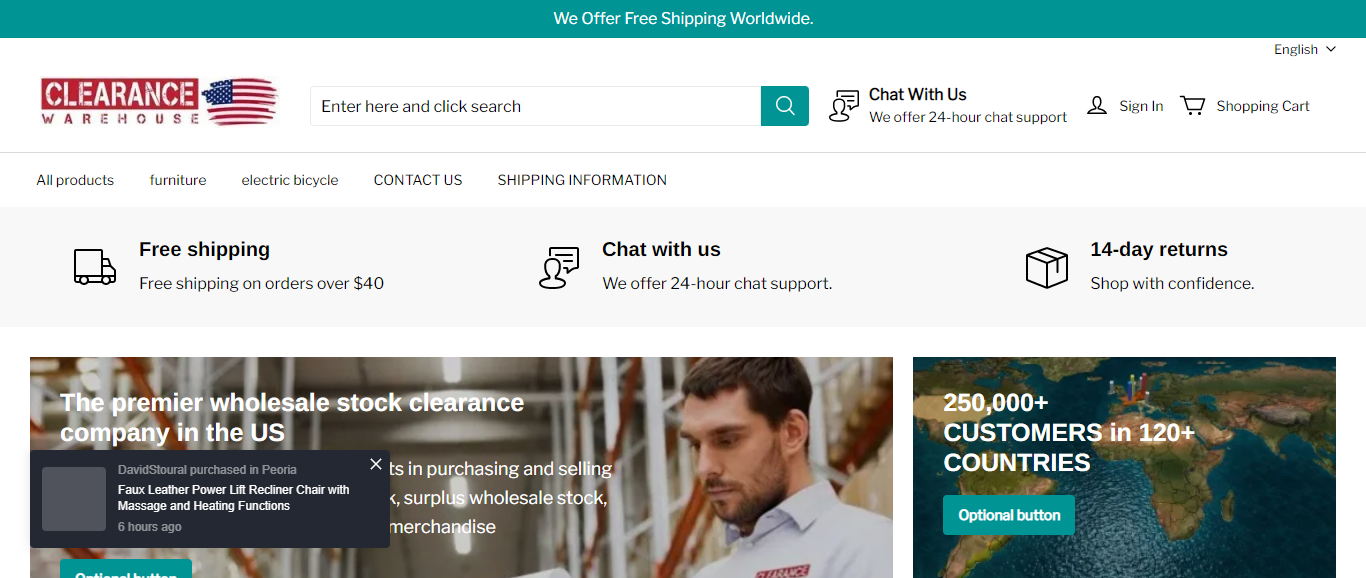
Task: Click the recliner chair notification thumbnail
Action: point(74,499)
